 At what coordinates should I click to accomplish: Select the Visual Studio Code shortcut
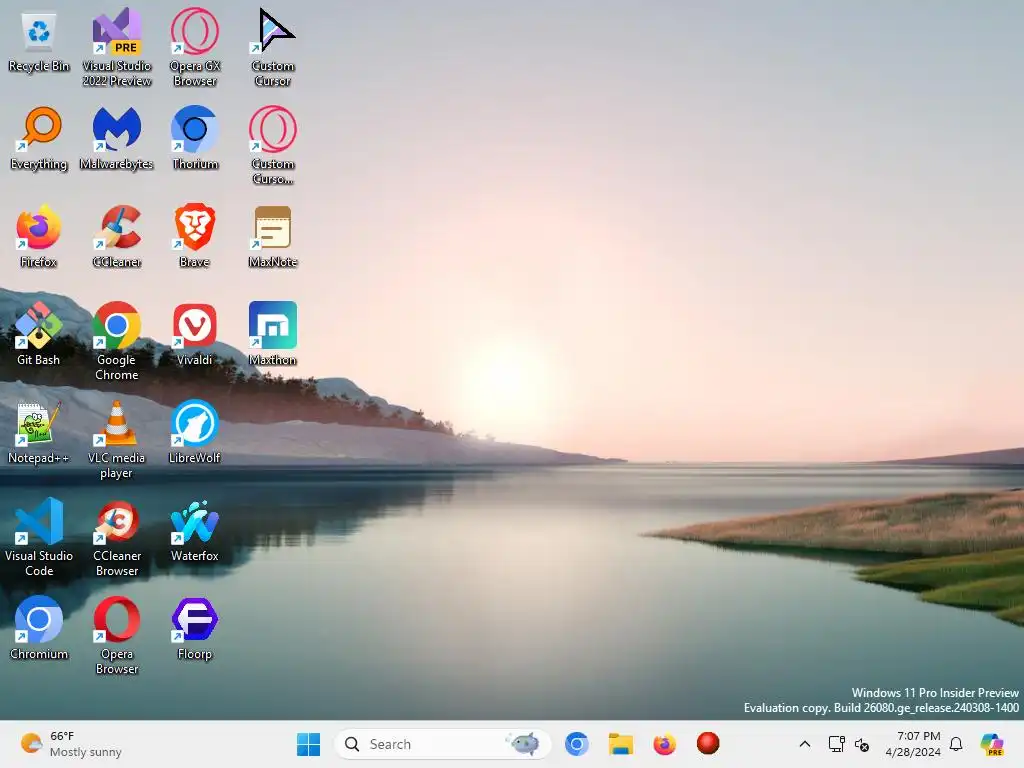(39, 537)
